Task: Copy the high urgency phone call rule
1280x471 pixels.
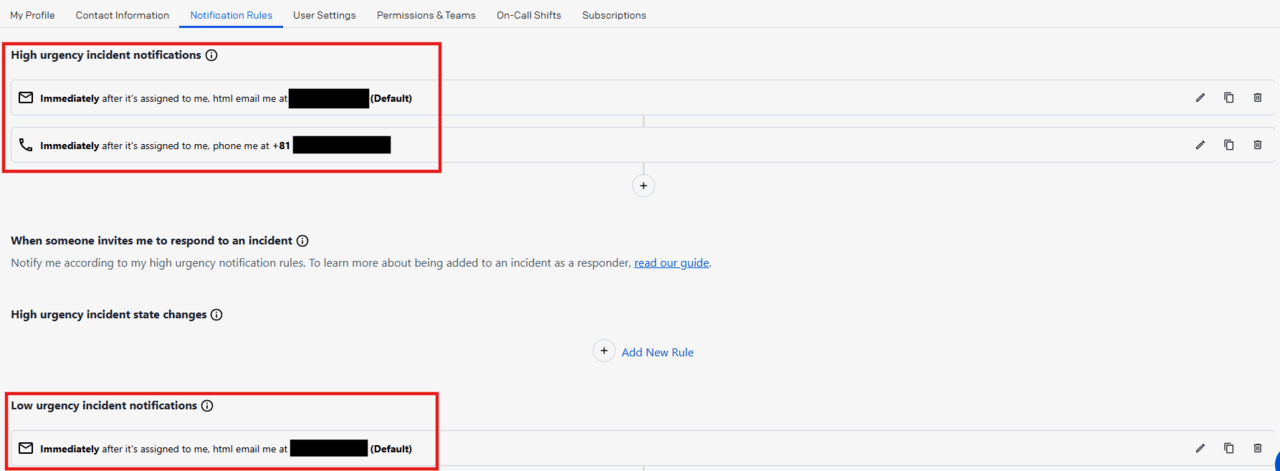Action: [1229, 145]
